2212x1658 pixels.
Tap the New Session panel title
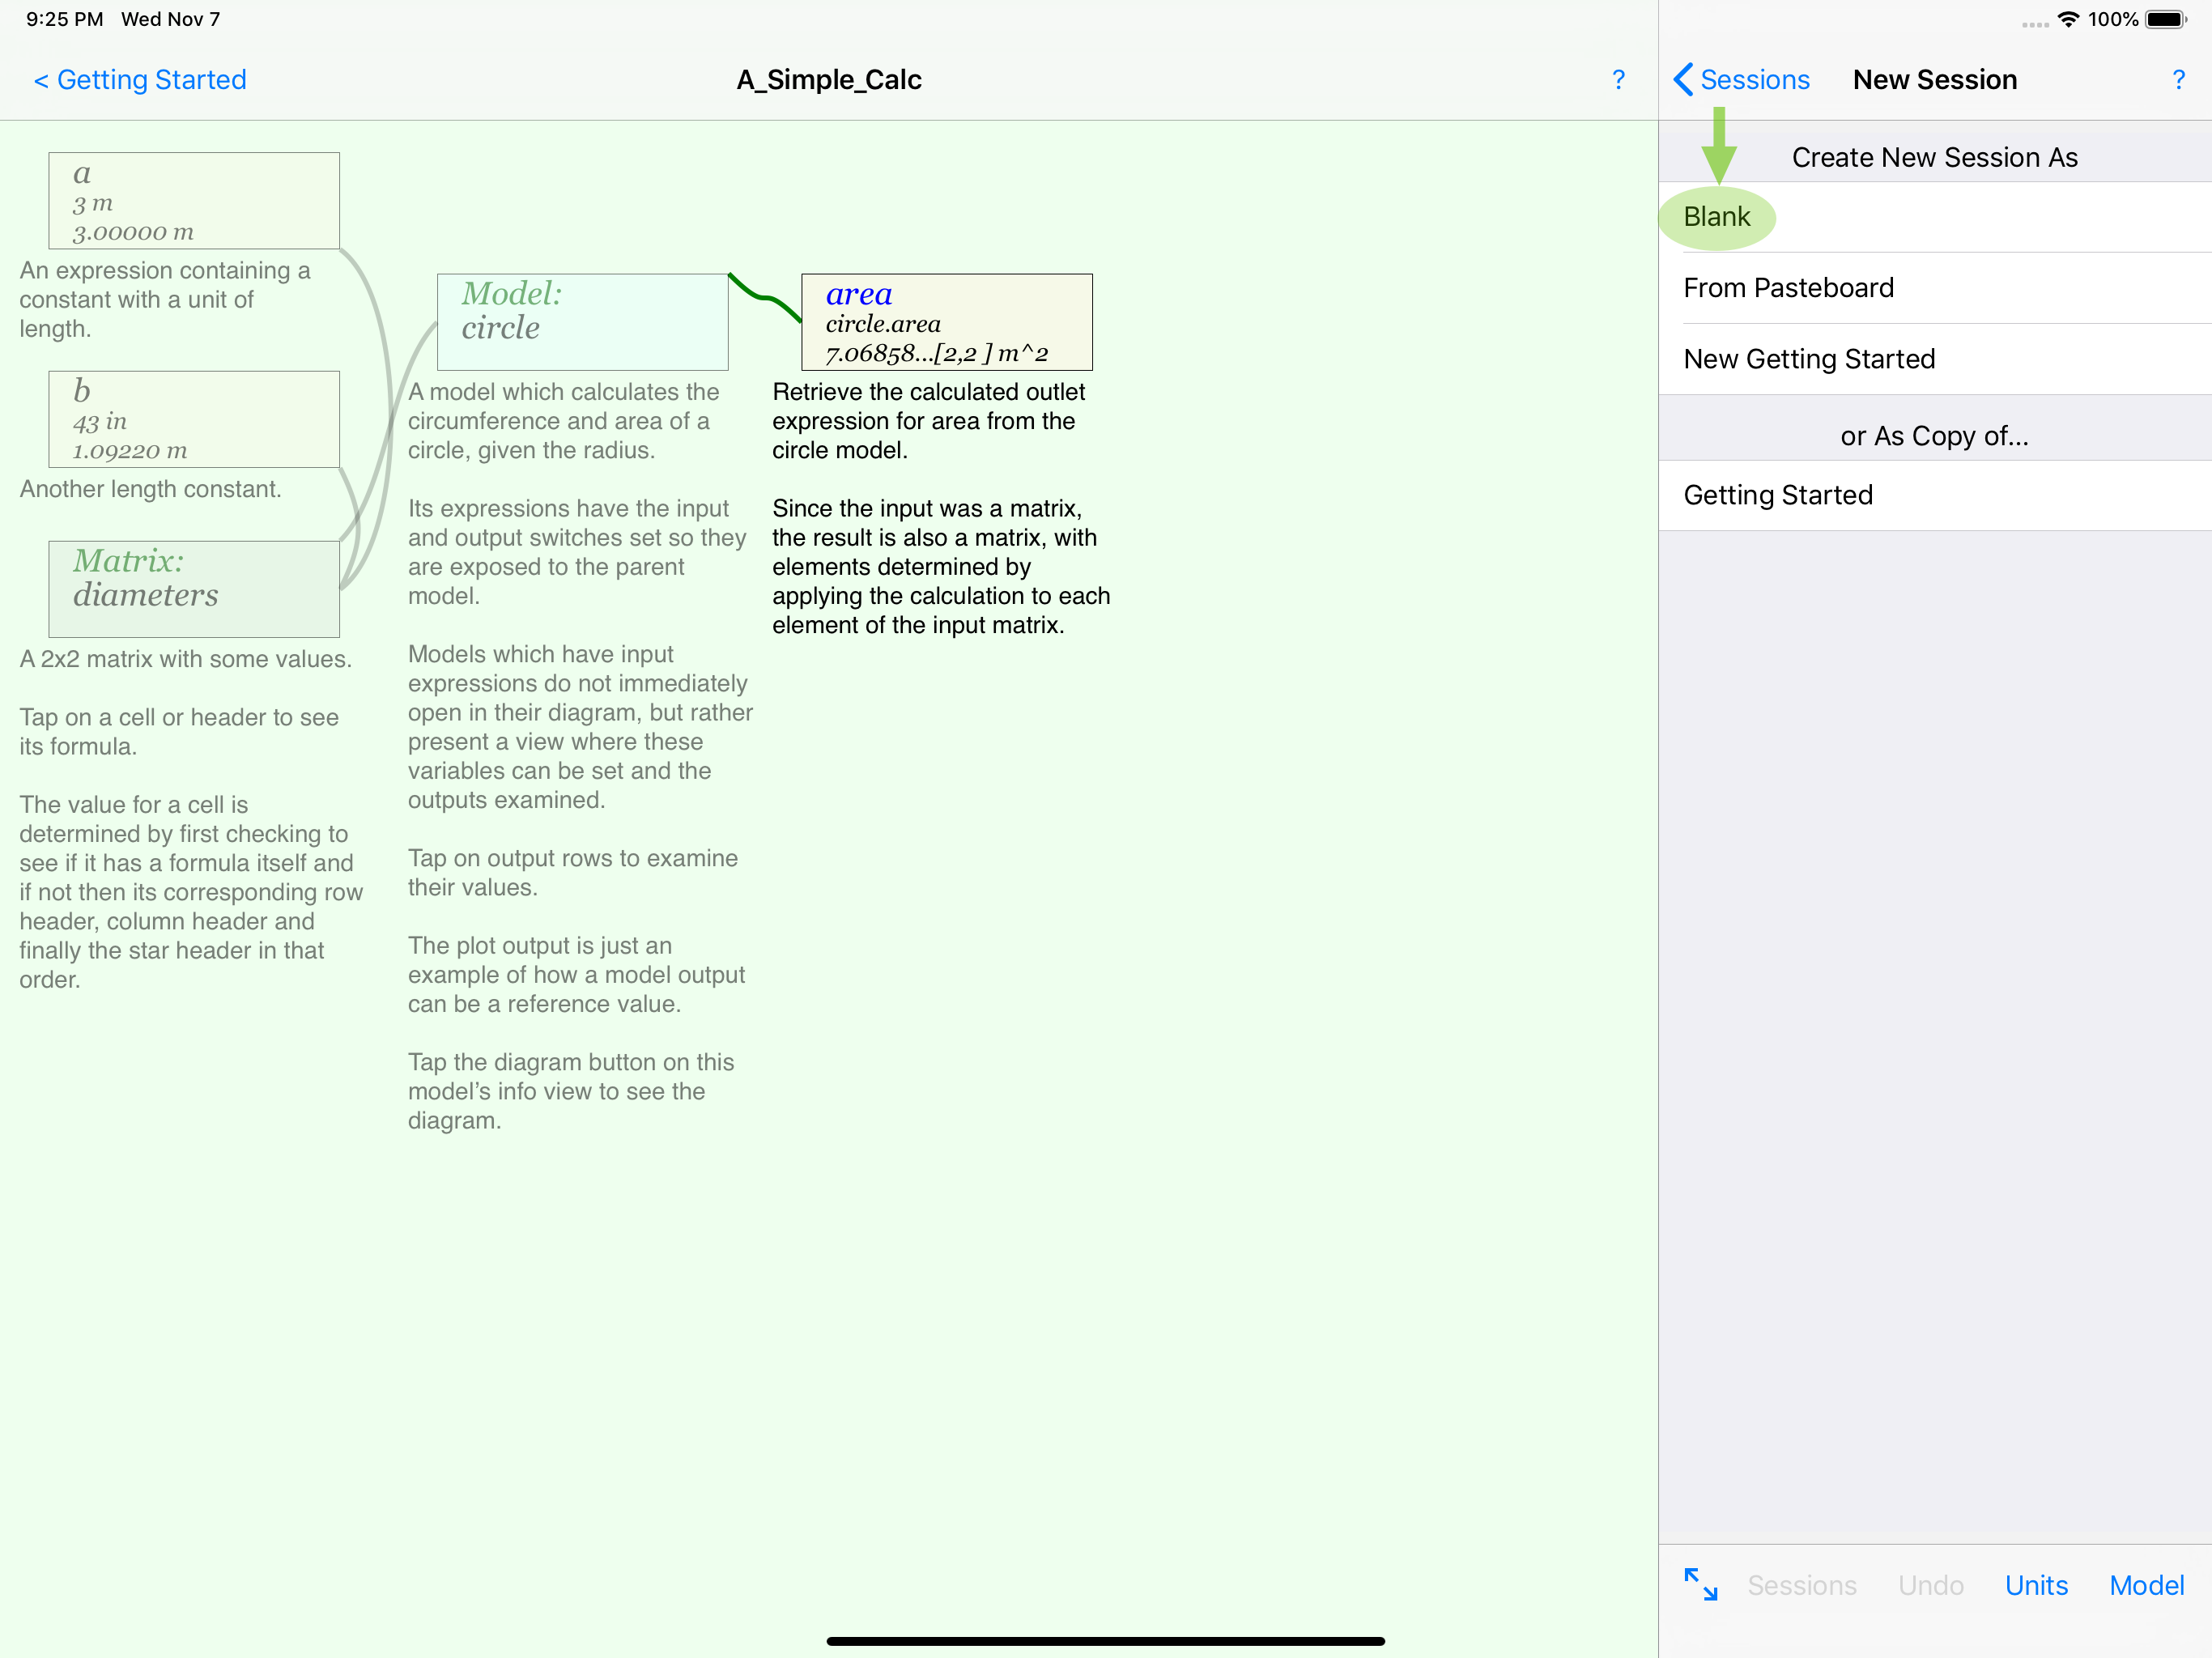tap(1934, 80)
